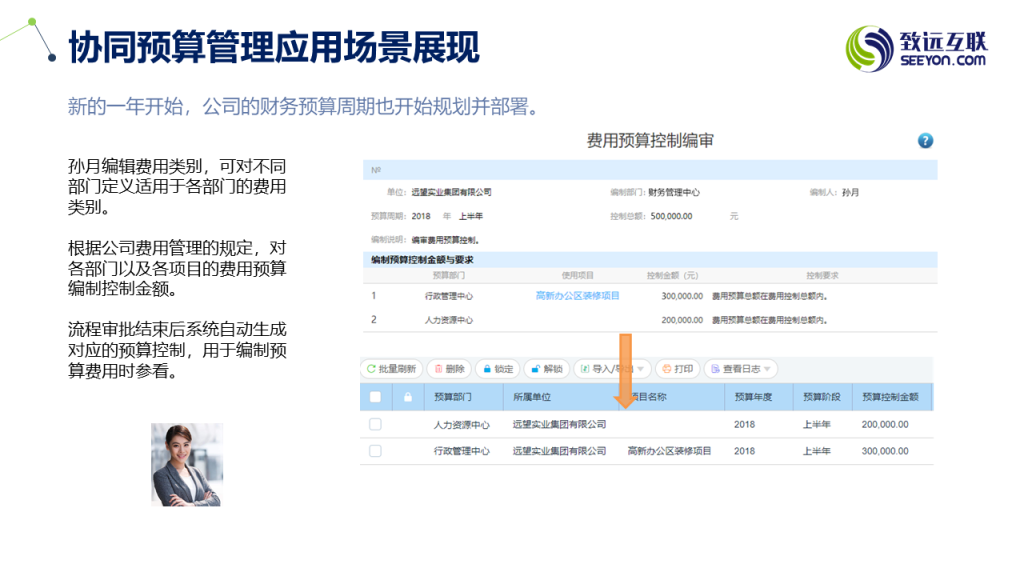1024x576 pixels.
Task: Click the Seeyon logo in top right
Action: coord(916,48)
